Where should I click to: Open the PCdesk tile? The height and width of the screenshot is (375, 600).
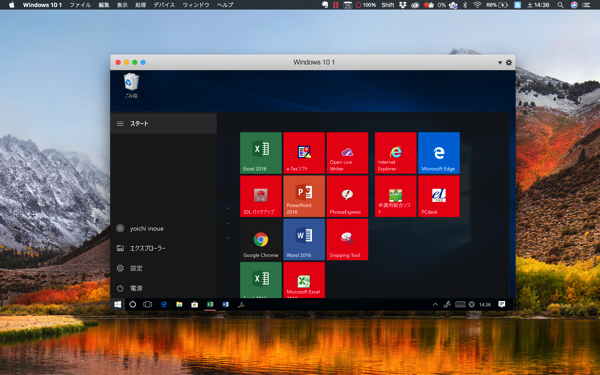click(x=439, y=196)
